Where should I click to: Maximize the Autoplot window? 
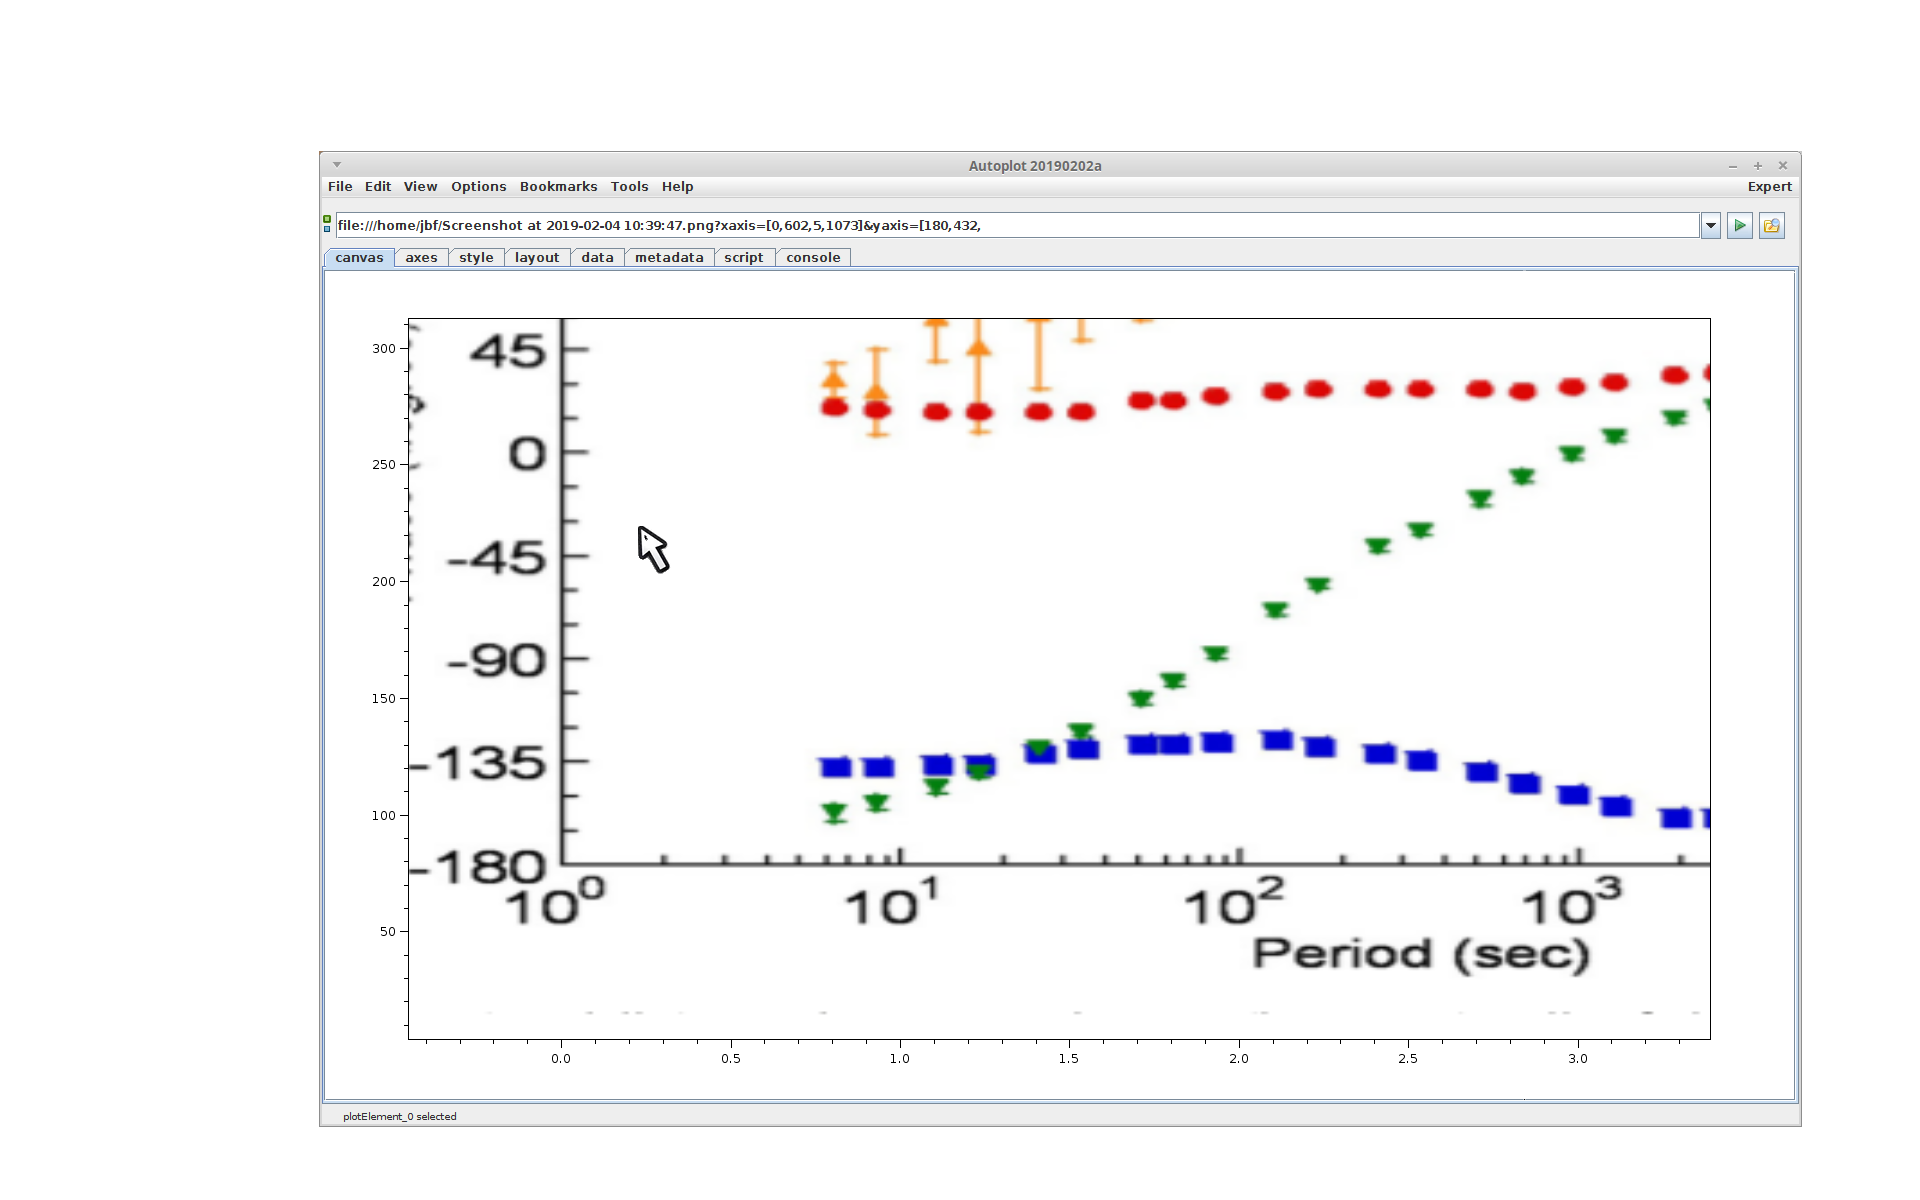point(1758,166)
